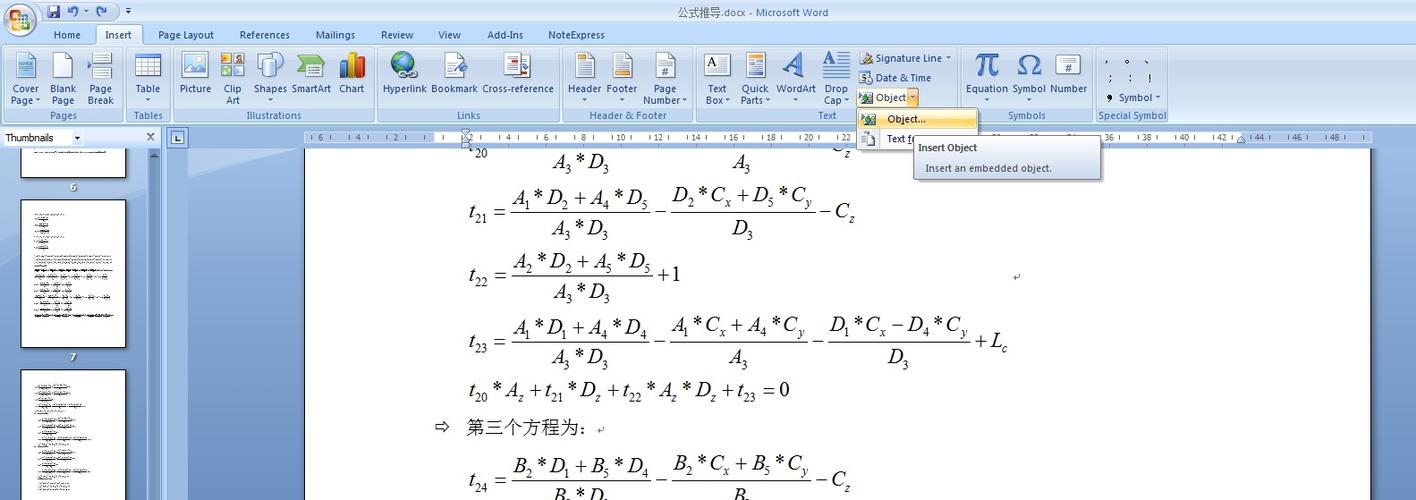This screenshot has height=500, width=1416.
Task: Click the tab selector left of the ruler
Action: tap(177, 138)
